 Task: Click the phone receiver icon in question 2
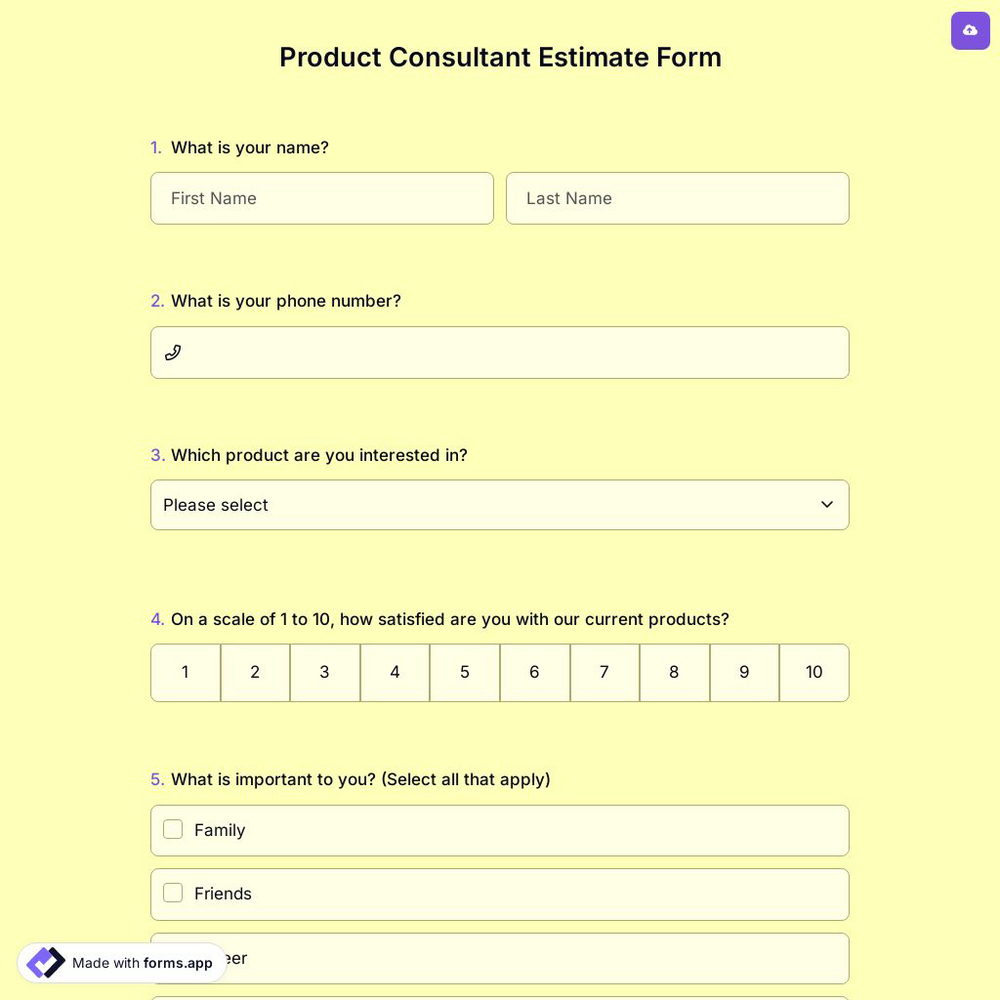173,352
